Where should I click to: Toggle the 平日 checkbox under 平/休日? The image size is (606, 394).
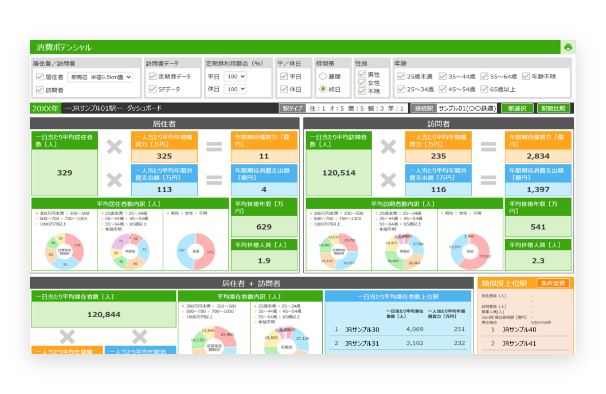click(x=284, y=76)
